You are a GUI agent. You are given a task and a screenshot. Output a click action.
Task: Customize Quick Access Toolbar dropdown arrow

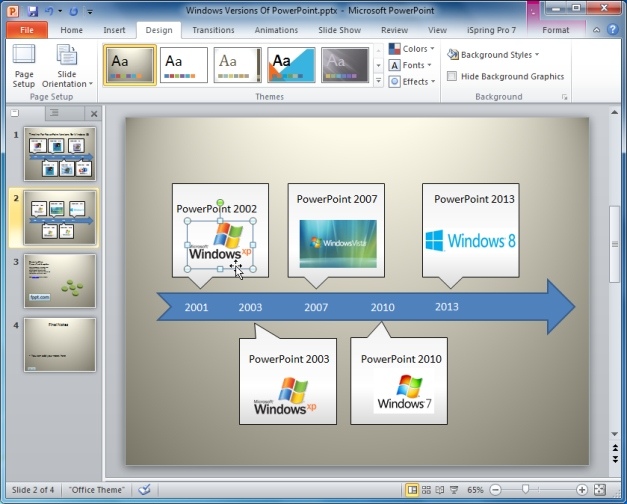coord(90,12)
